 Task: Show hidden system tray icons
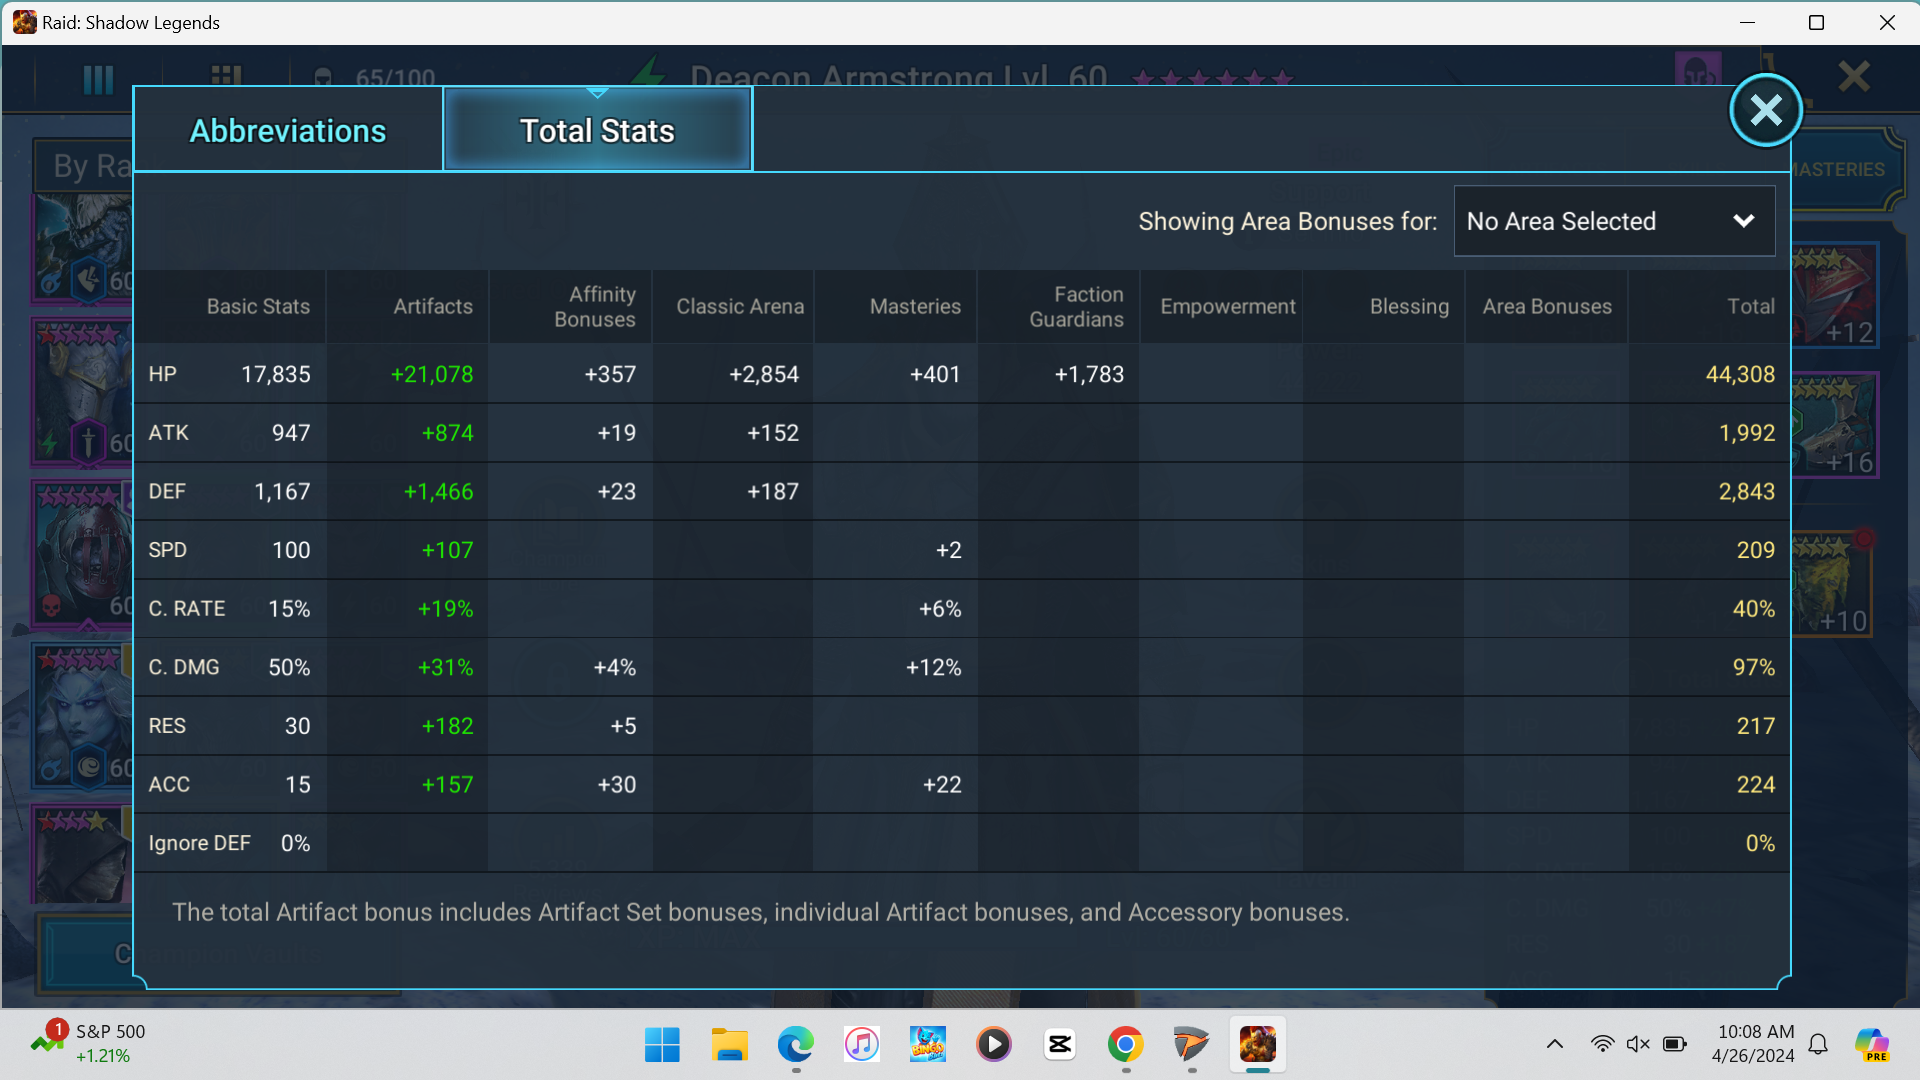point(1554,1044)
